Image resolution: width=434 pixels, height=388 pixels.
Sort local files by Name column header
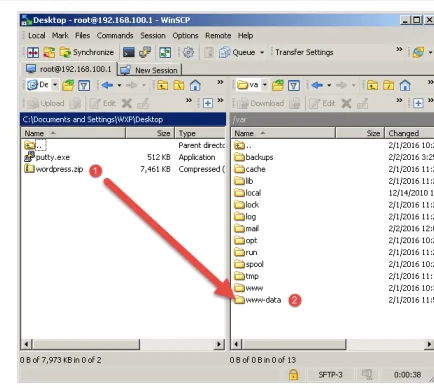tap(73, 133)
